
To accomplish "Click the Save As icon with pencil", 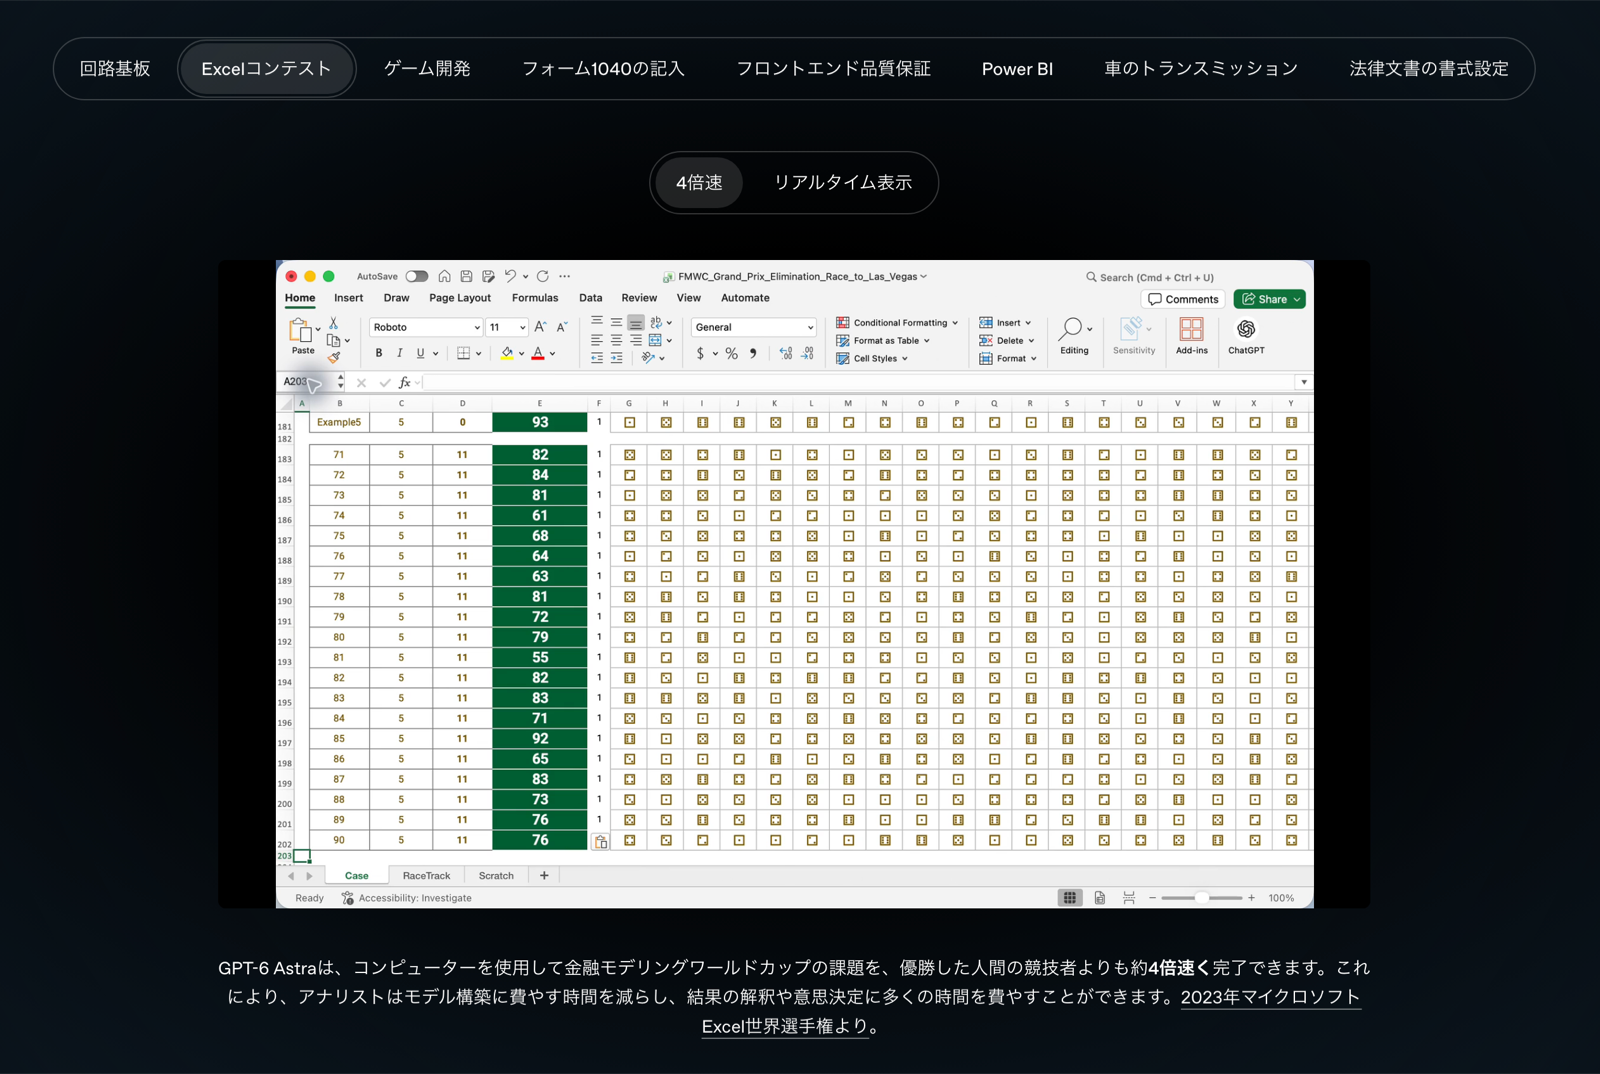I will (x=488, y=276).
